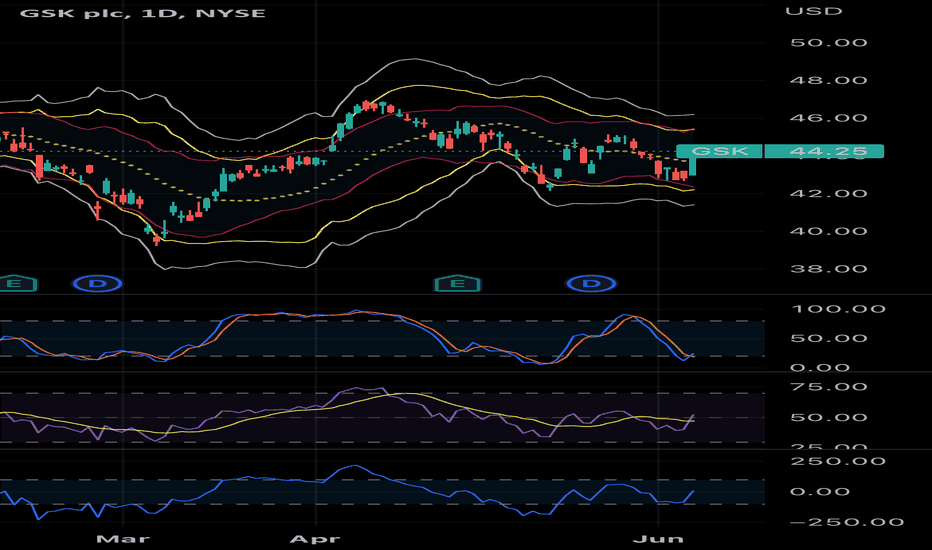
Task: Select the Mar date label on time axis
Action: click(122, 539)
